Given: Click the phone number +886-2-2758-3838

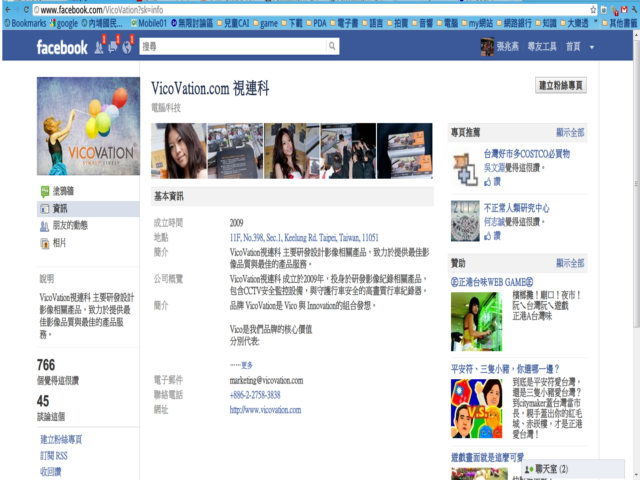Looking at the screenshot, I should tap(255, 395).
